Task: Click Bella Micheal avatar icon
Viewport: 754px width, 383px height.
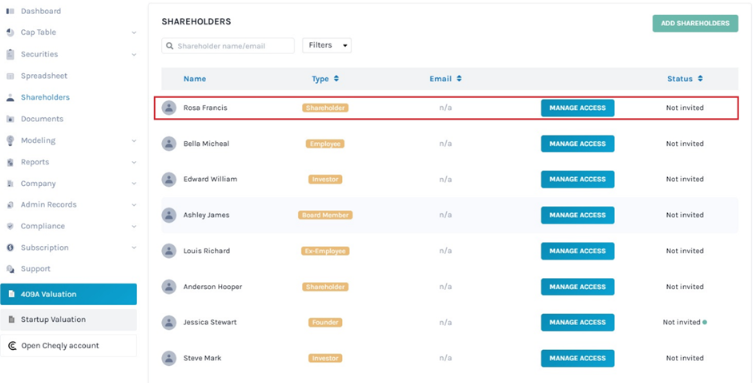Action: tap(169, 143)
